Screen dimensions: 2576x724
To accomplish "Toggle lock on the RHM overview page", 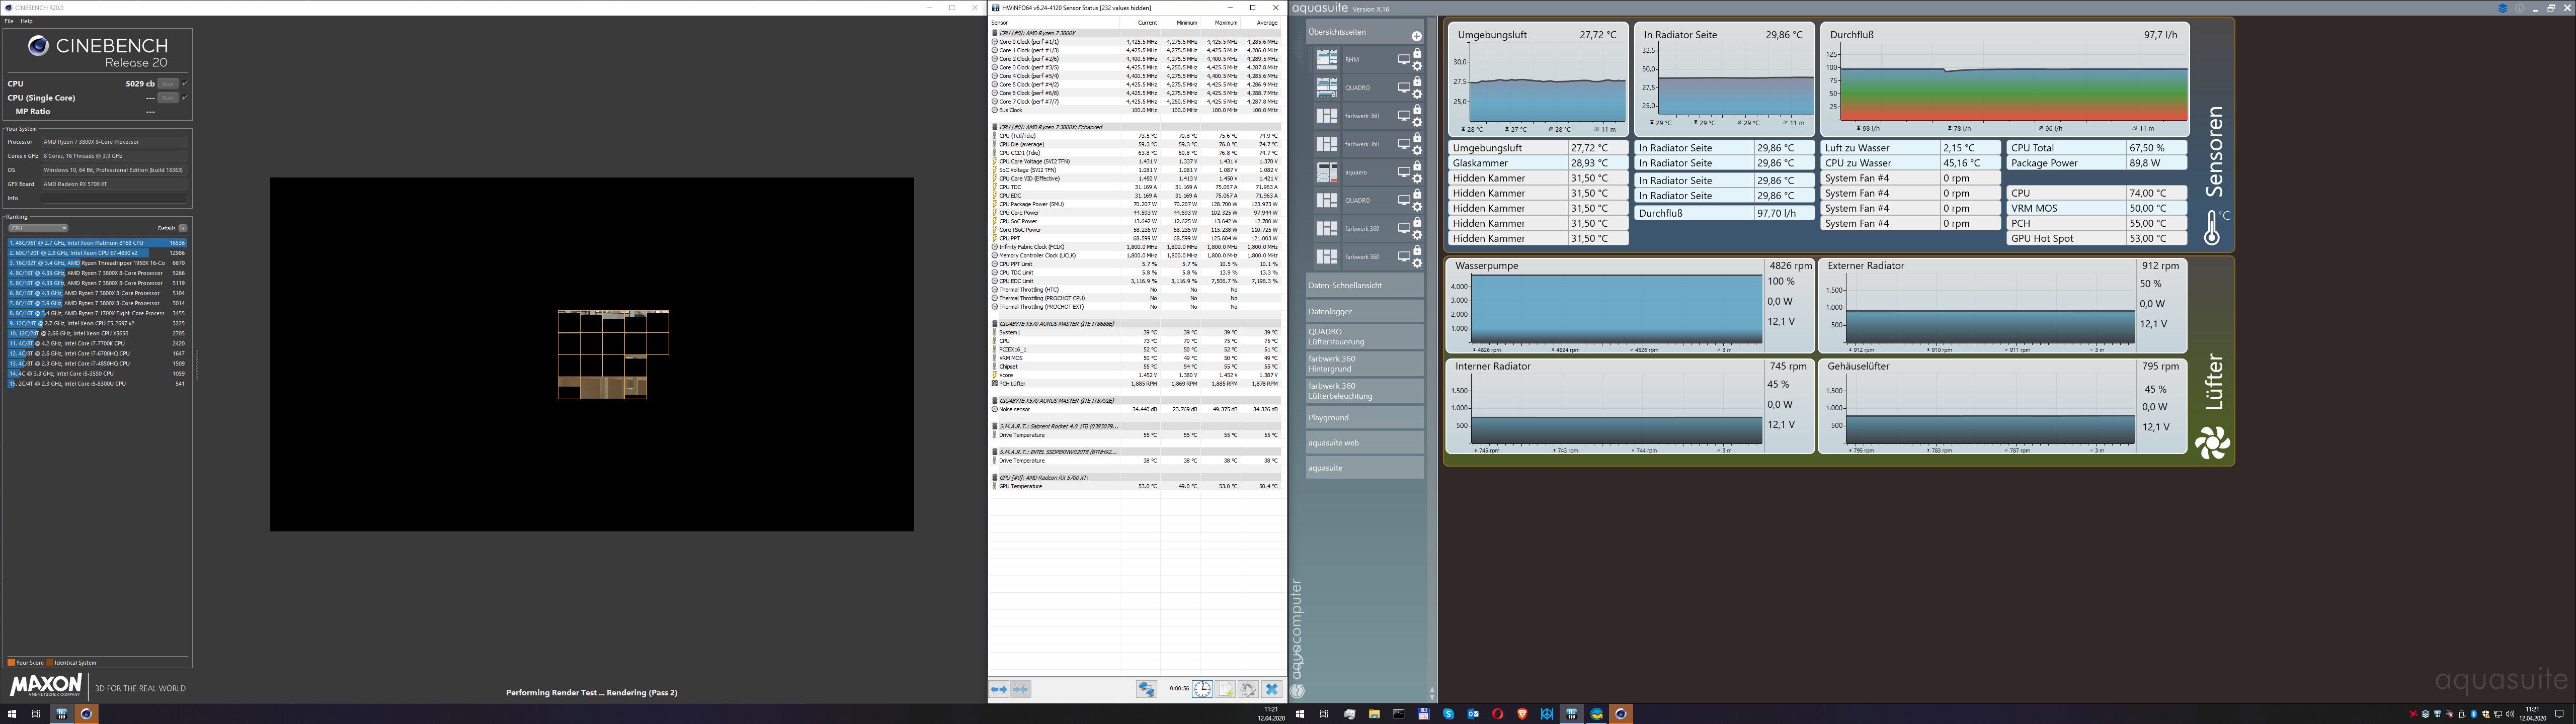I will 1417,53.
